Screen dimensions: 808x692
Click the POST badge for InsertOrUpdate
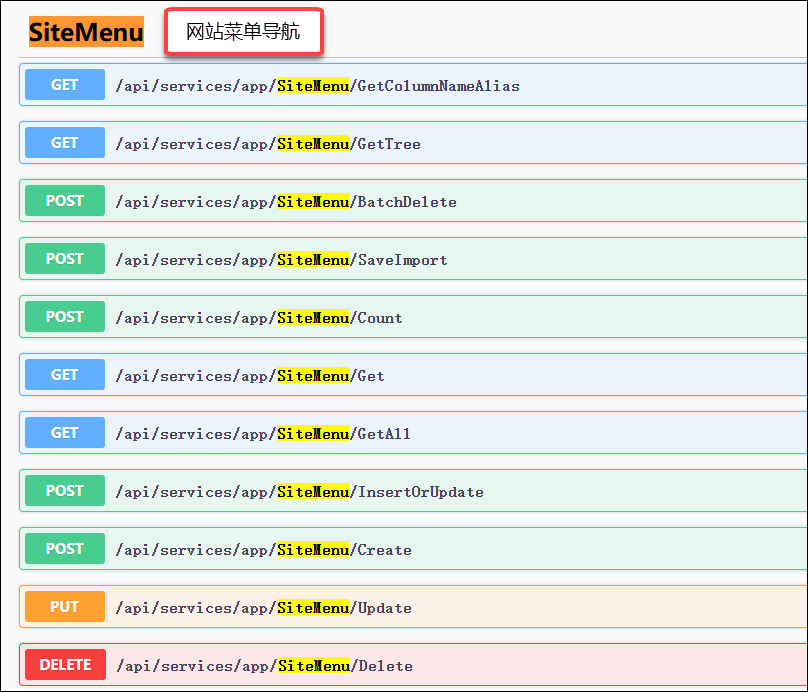pyautogui.click(x=65, y=491)
